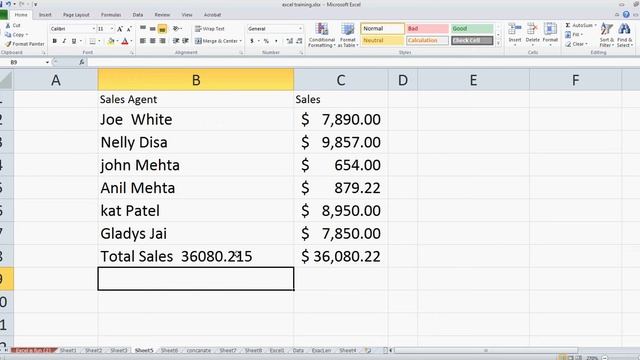Click the insert function fx button
640x360 pixels.
point(82,62)
